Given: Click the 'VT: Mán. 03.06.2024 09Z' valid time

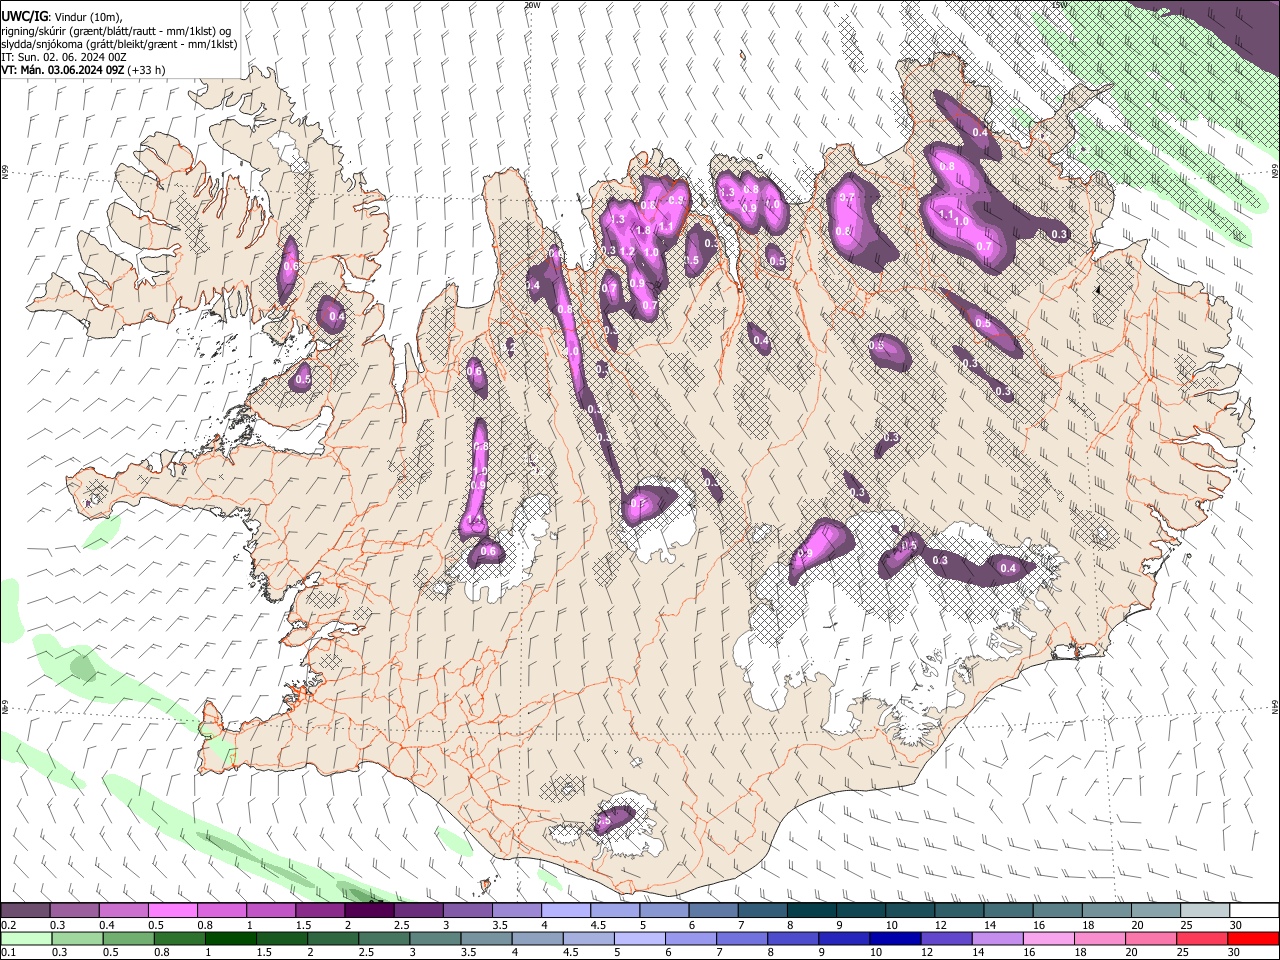Looking at the screenshot, I should point(62,70).
